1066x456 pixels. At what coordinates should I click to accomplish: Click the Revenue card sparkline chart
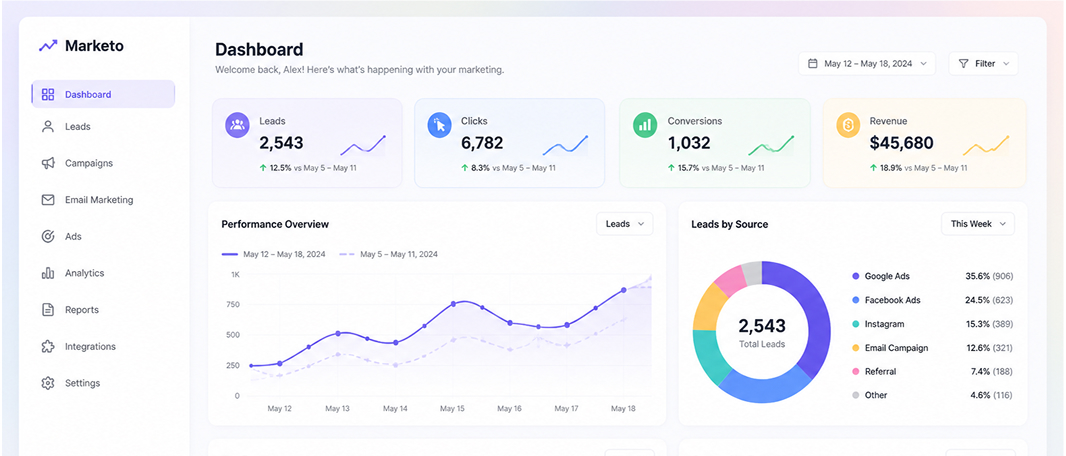pyautogui.click(x=986, y=145)
